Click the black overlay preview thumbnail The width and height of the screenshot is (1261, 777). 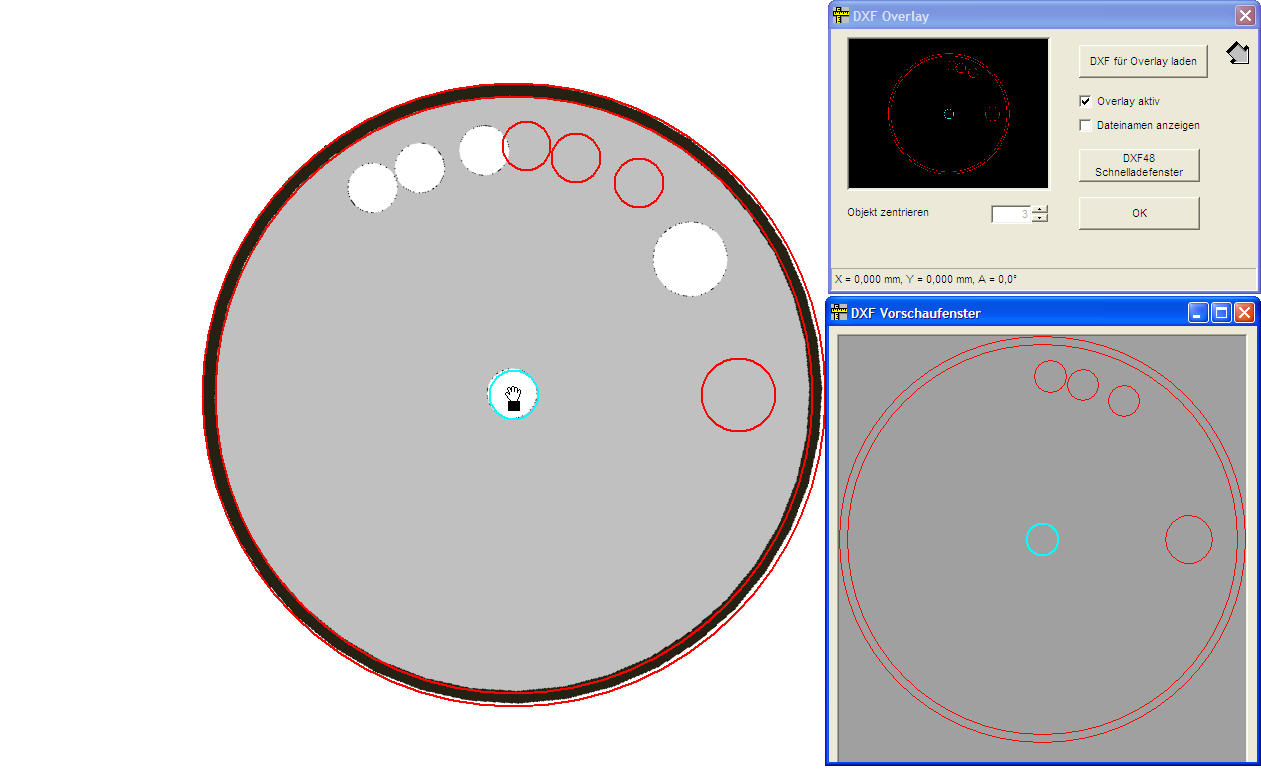(x=948, y=113)
